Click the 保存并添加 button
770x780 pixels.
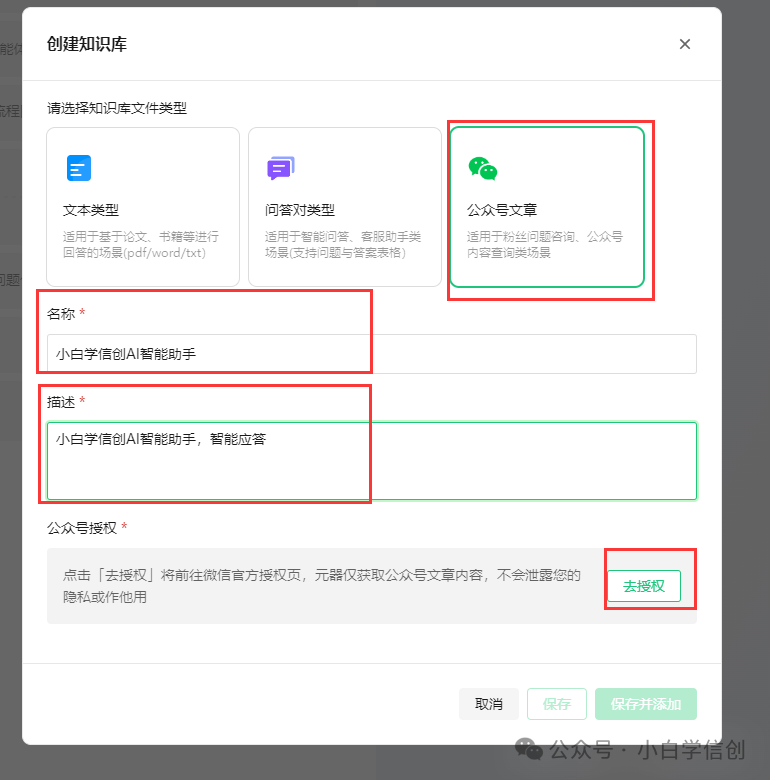tap(646, 704)
